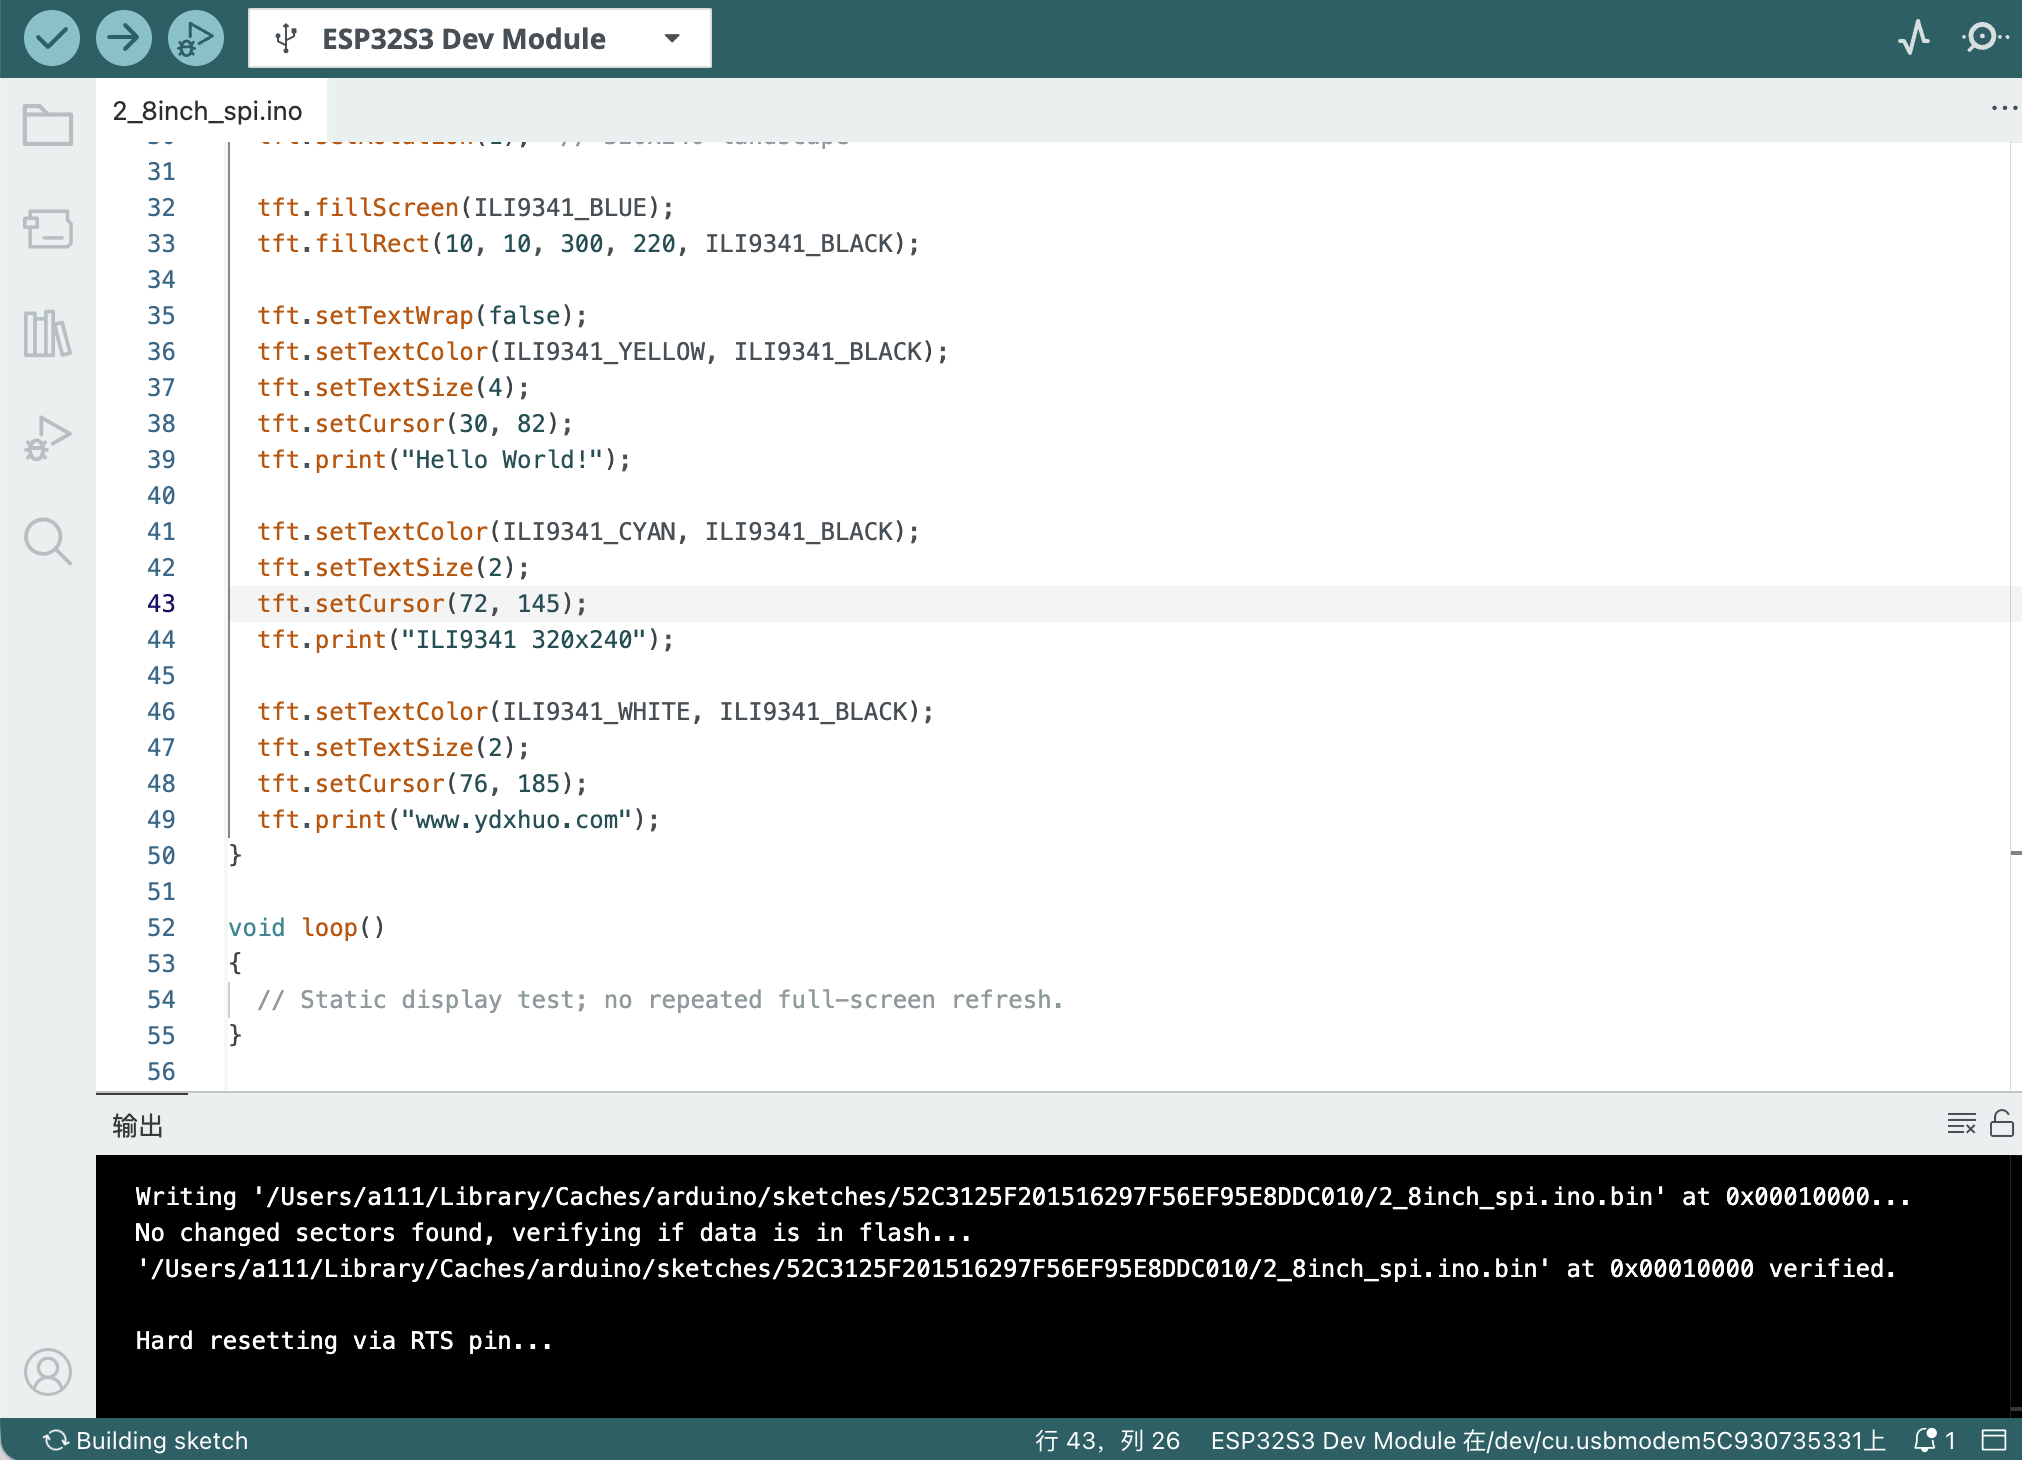Click the editor vertical scrollbar

2016,616
